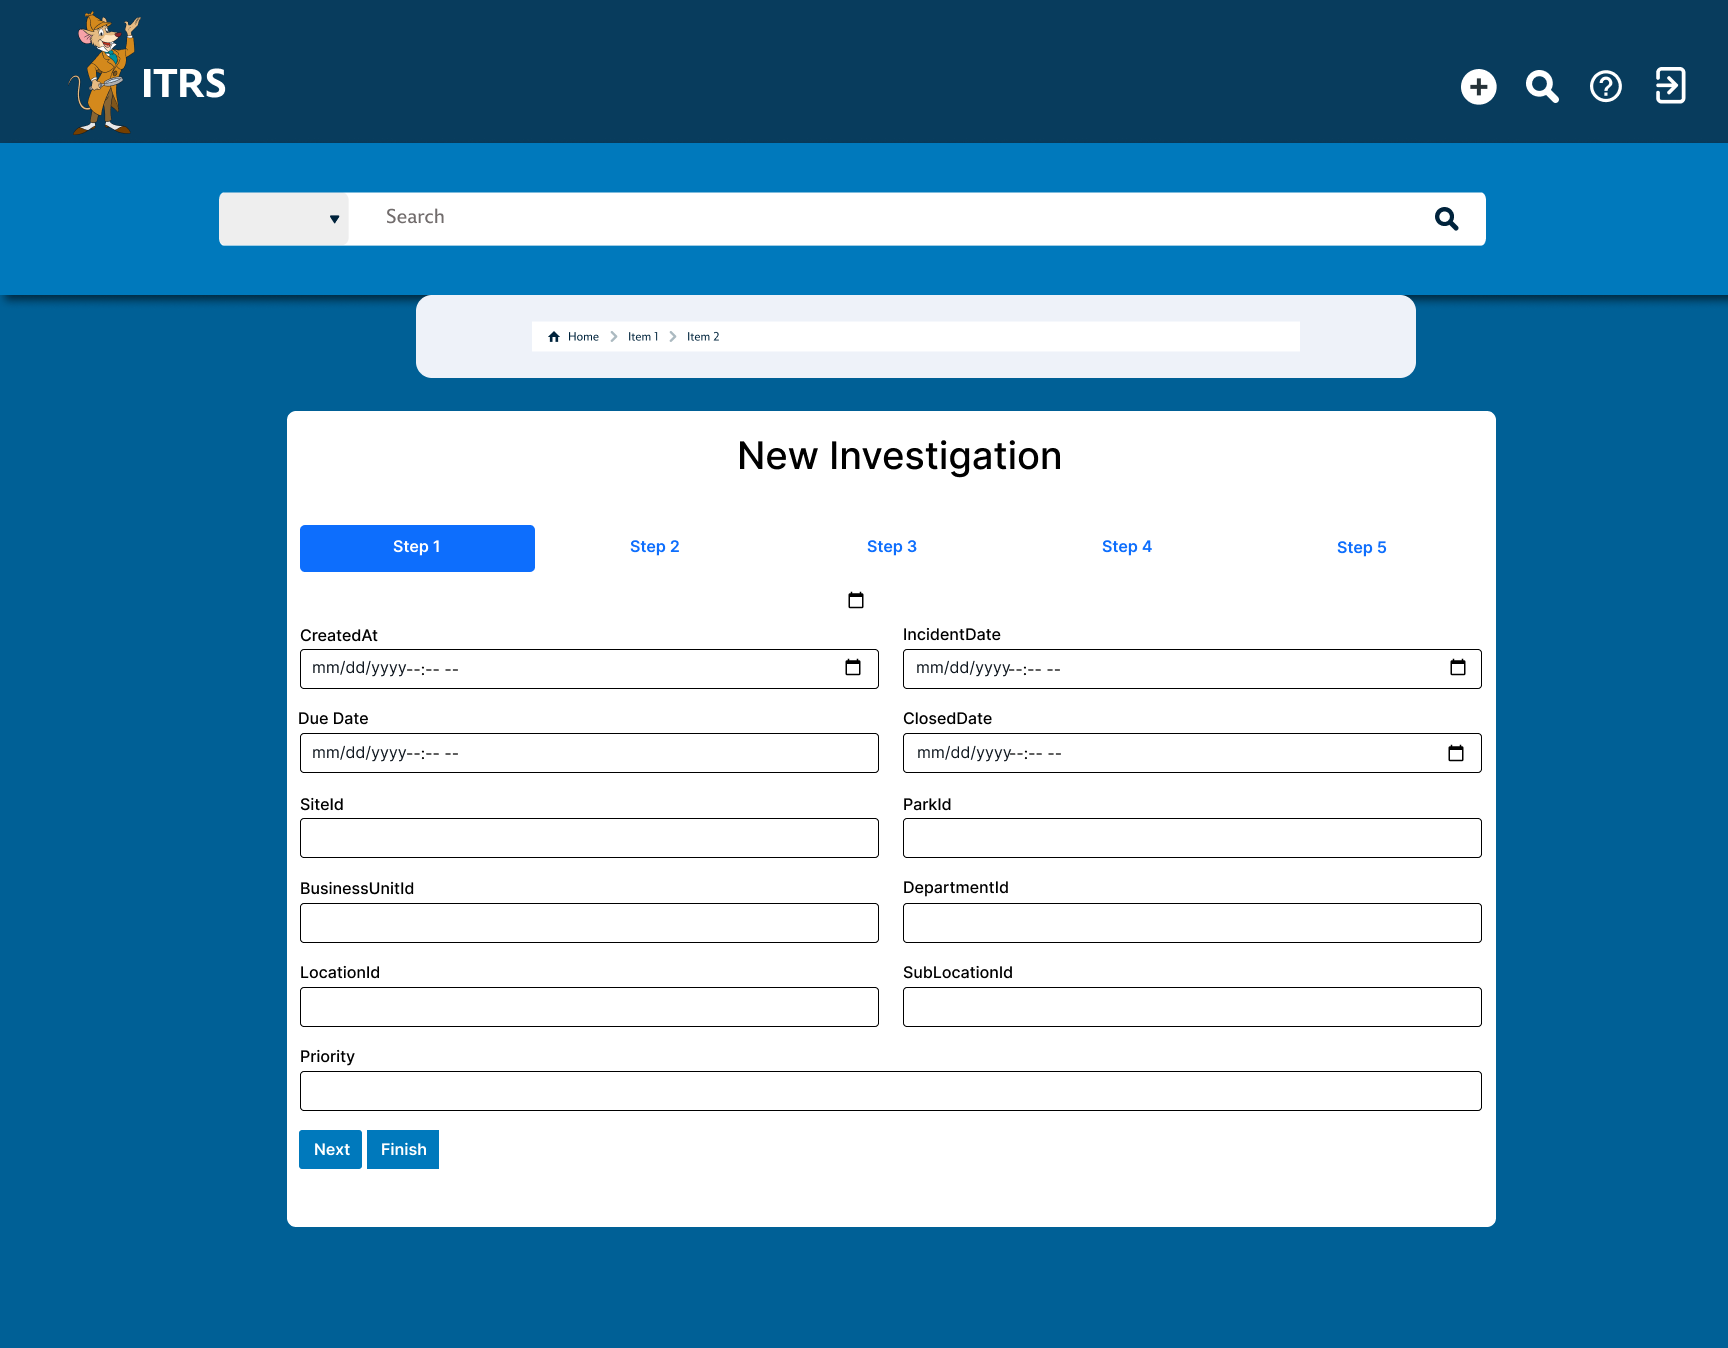Focus the ClosedDate date field

click(x=1192, y=753)
